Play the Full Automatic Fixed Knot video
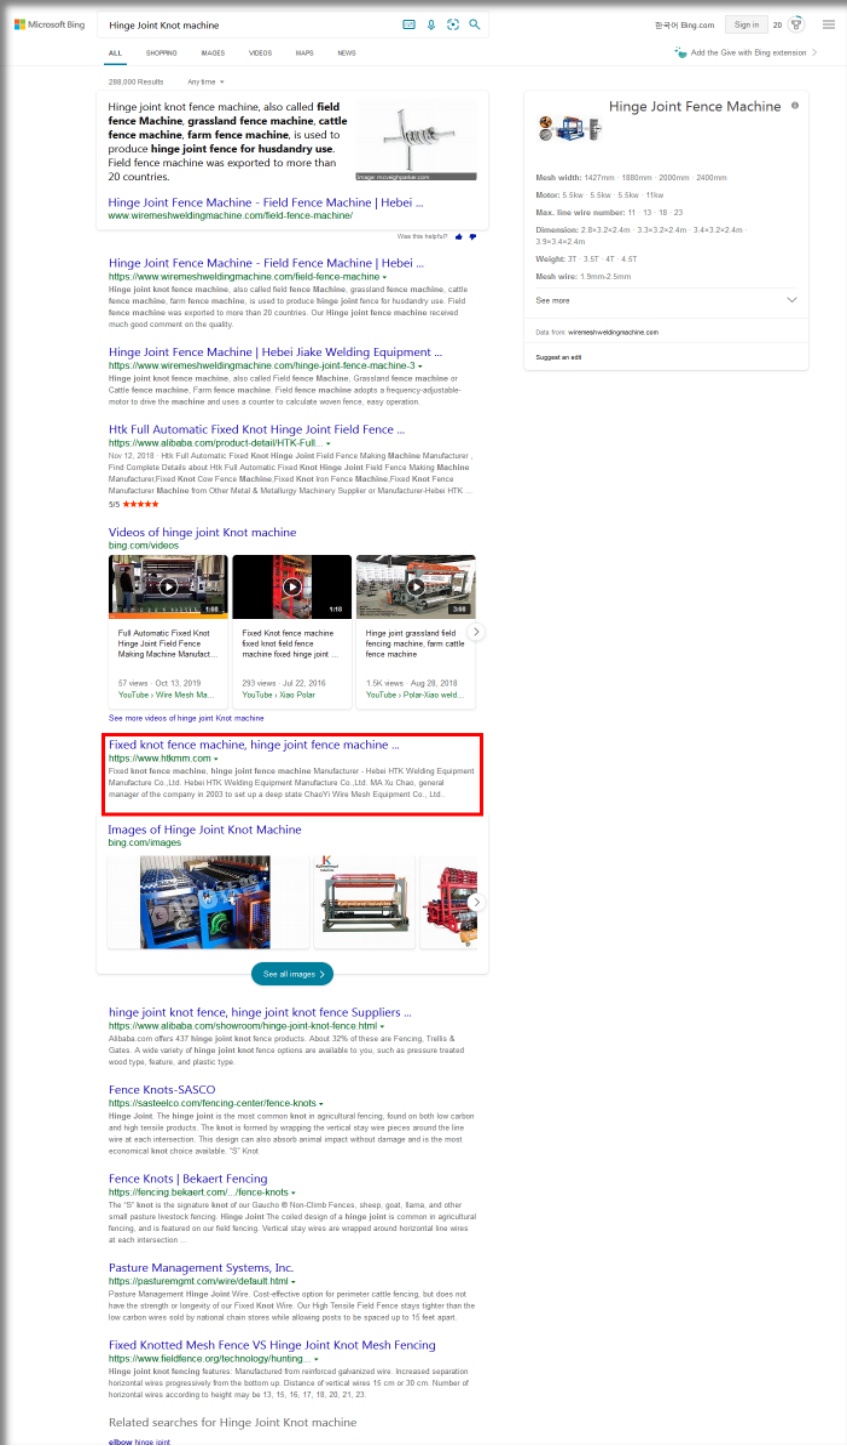The height and width of the screenshot is (1446, 847). tap(168, 587)
